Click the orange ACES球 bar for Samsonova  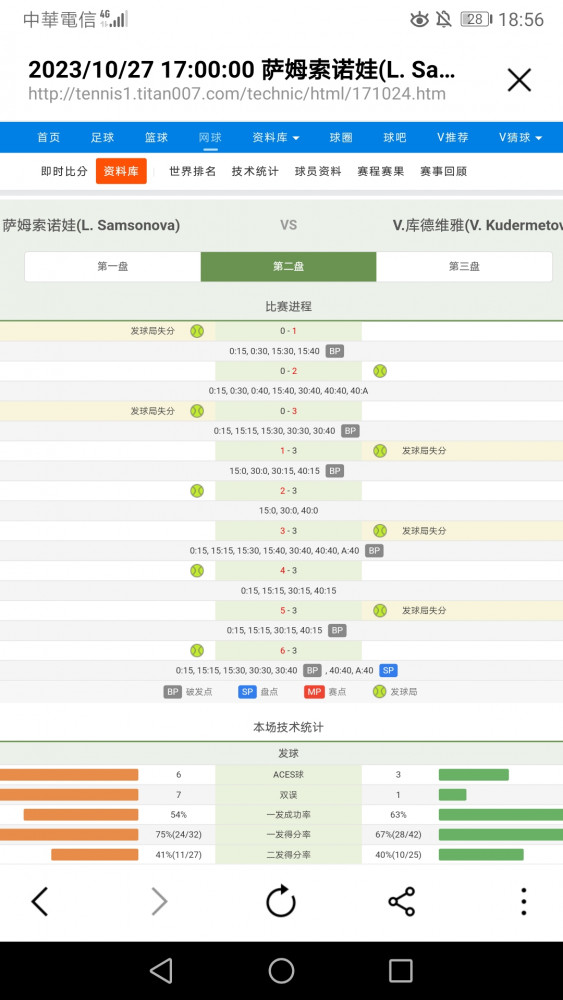pos(69,775)
